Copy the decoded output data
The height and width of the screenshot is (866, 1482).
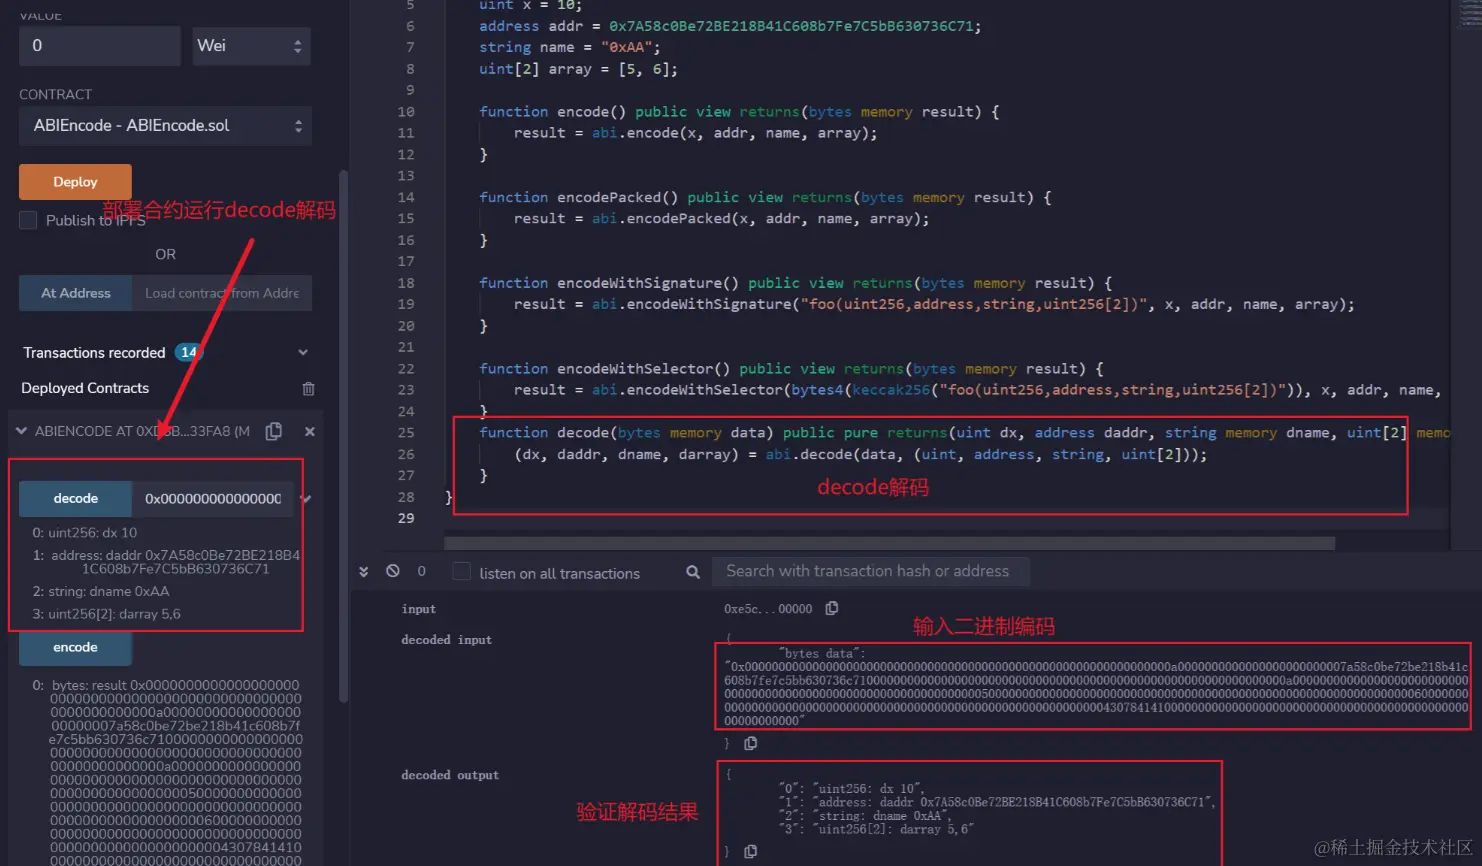[750, 851]
